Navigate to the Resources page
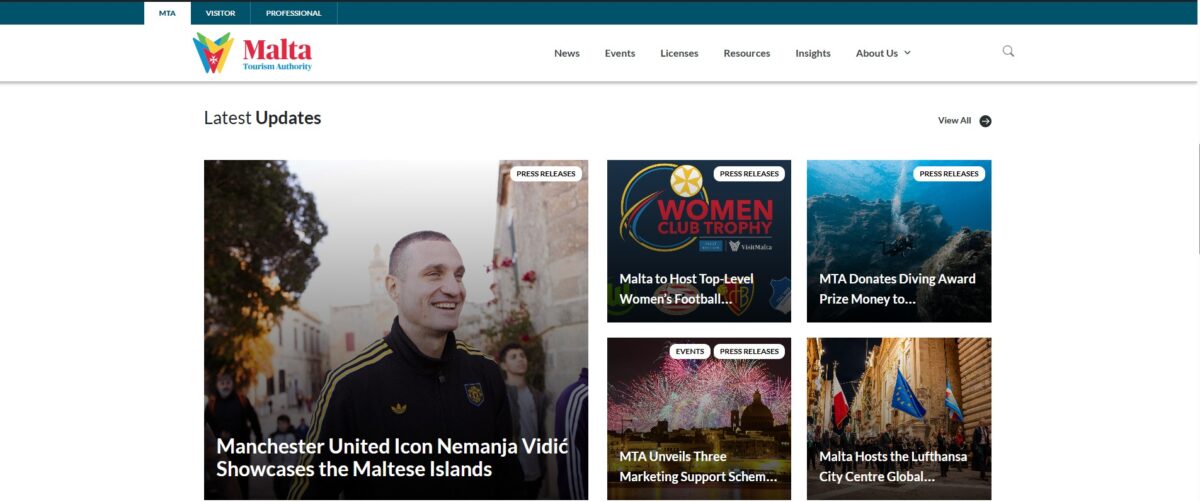 tap(747, 53)
